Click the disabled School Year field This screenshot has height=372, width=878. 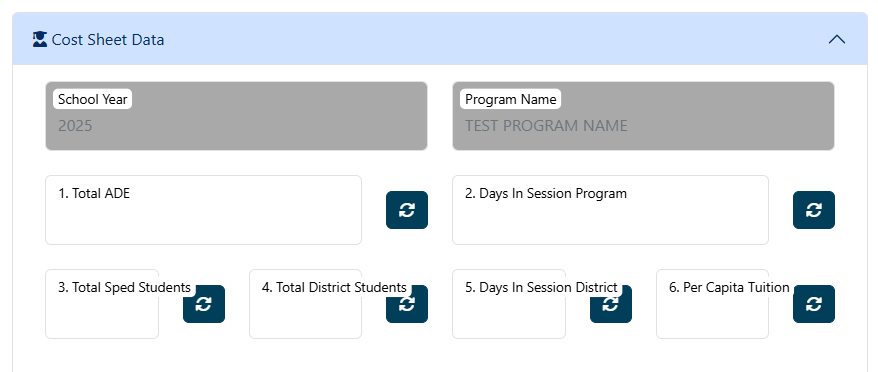point(236,116)
